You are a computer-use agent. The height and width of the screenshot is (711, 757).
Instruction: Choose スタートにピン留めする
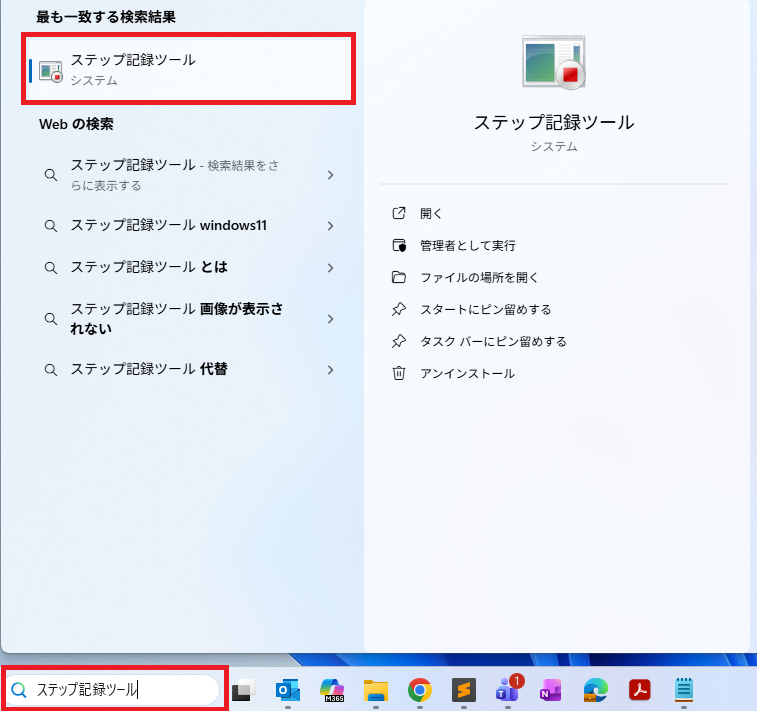(485, 309)
